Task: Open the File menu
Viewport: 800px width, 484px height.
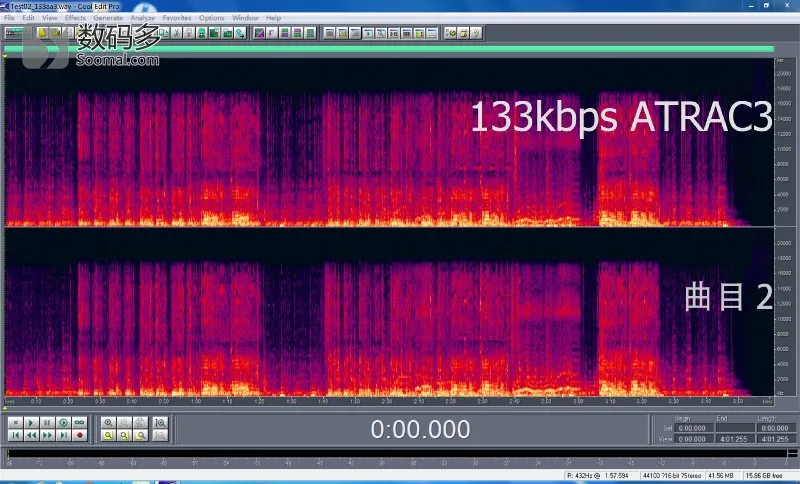Action: coord(9,18)
